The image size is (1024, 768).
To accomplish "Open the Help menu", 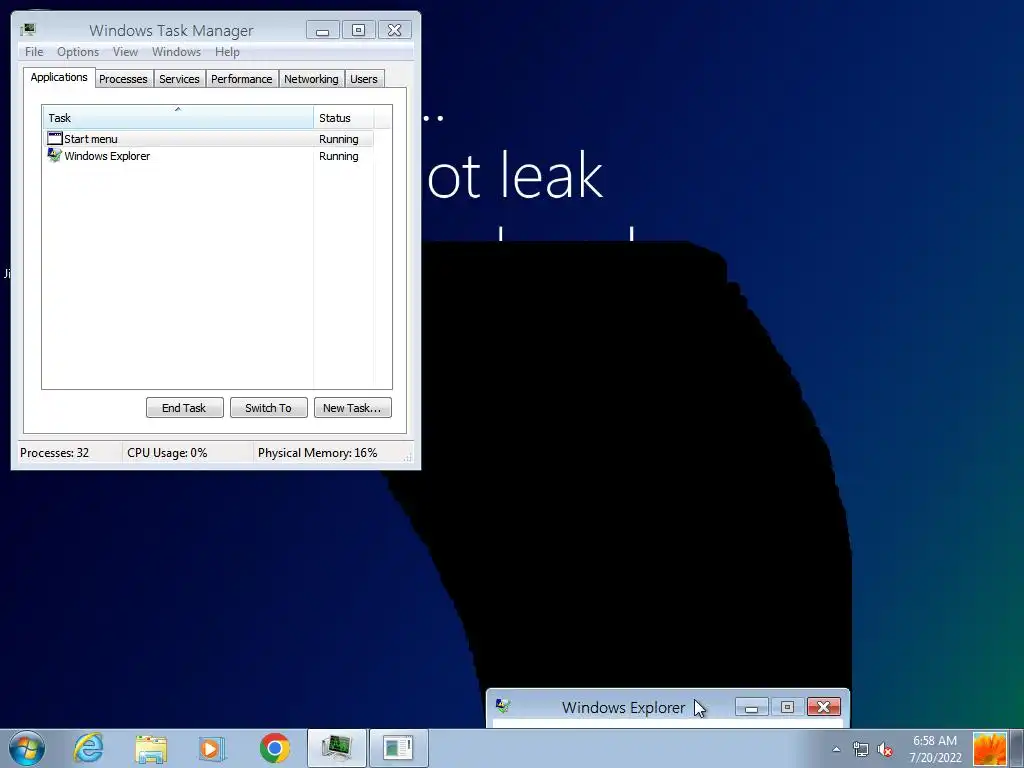I will tap(227, 52).
